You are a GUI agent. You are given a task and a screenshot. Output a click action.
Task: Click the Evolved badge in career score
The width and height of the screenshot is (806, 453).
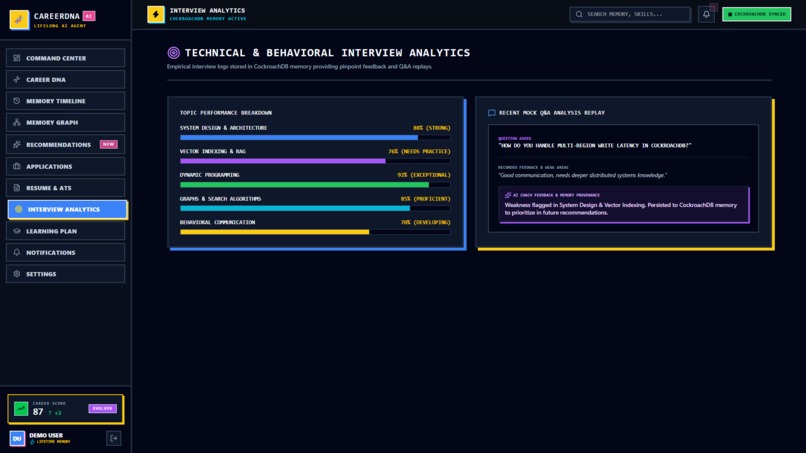coord(102,409)
